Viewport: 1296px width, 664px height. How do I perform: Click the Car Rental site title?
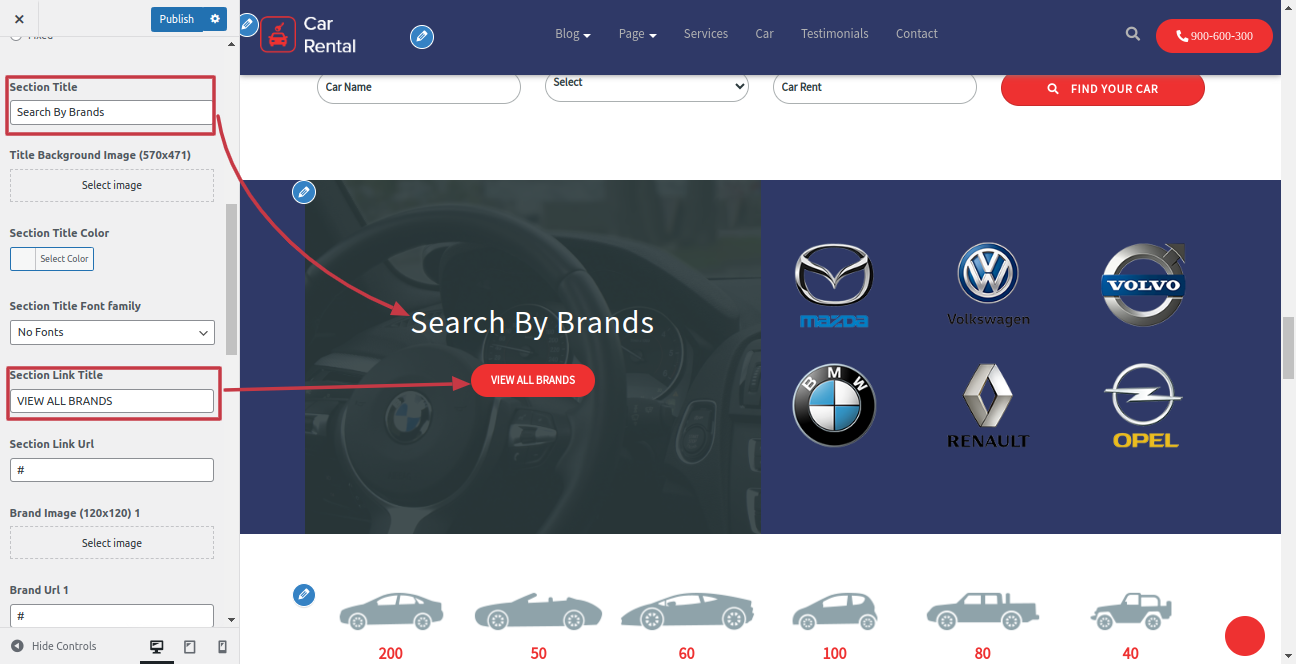pyautogui.click(x=330, y=34)
